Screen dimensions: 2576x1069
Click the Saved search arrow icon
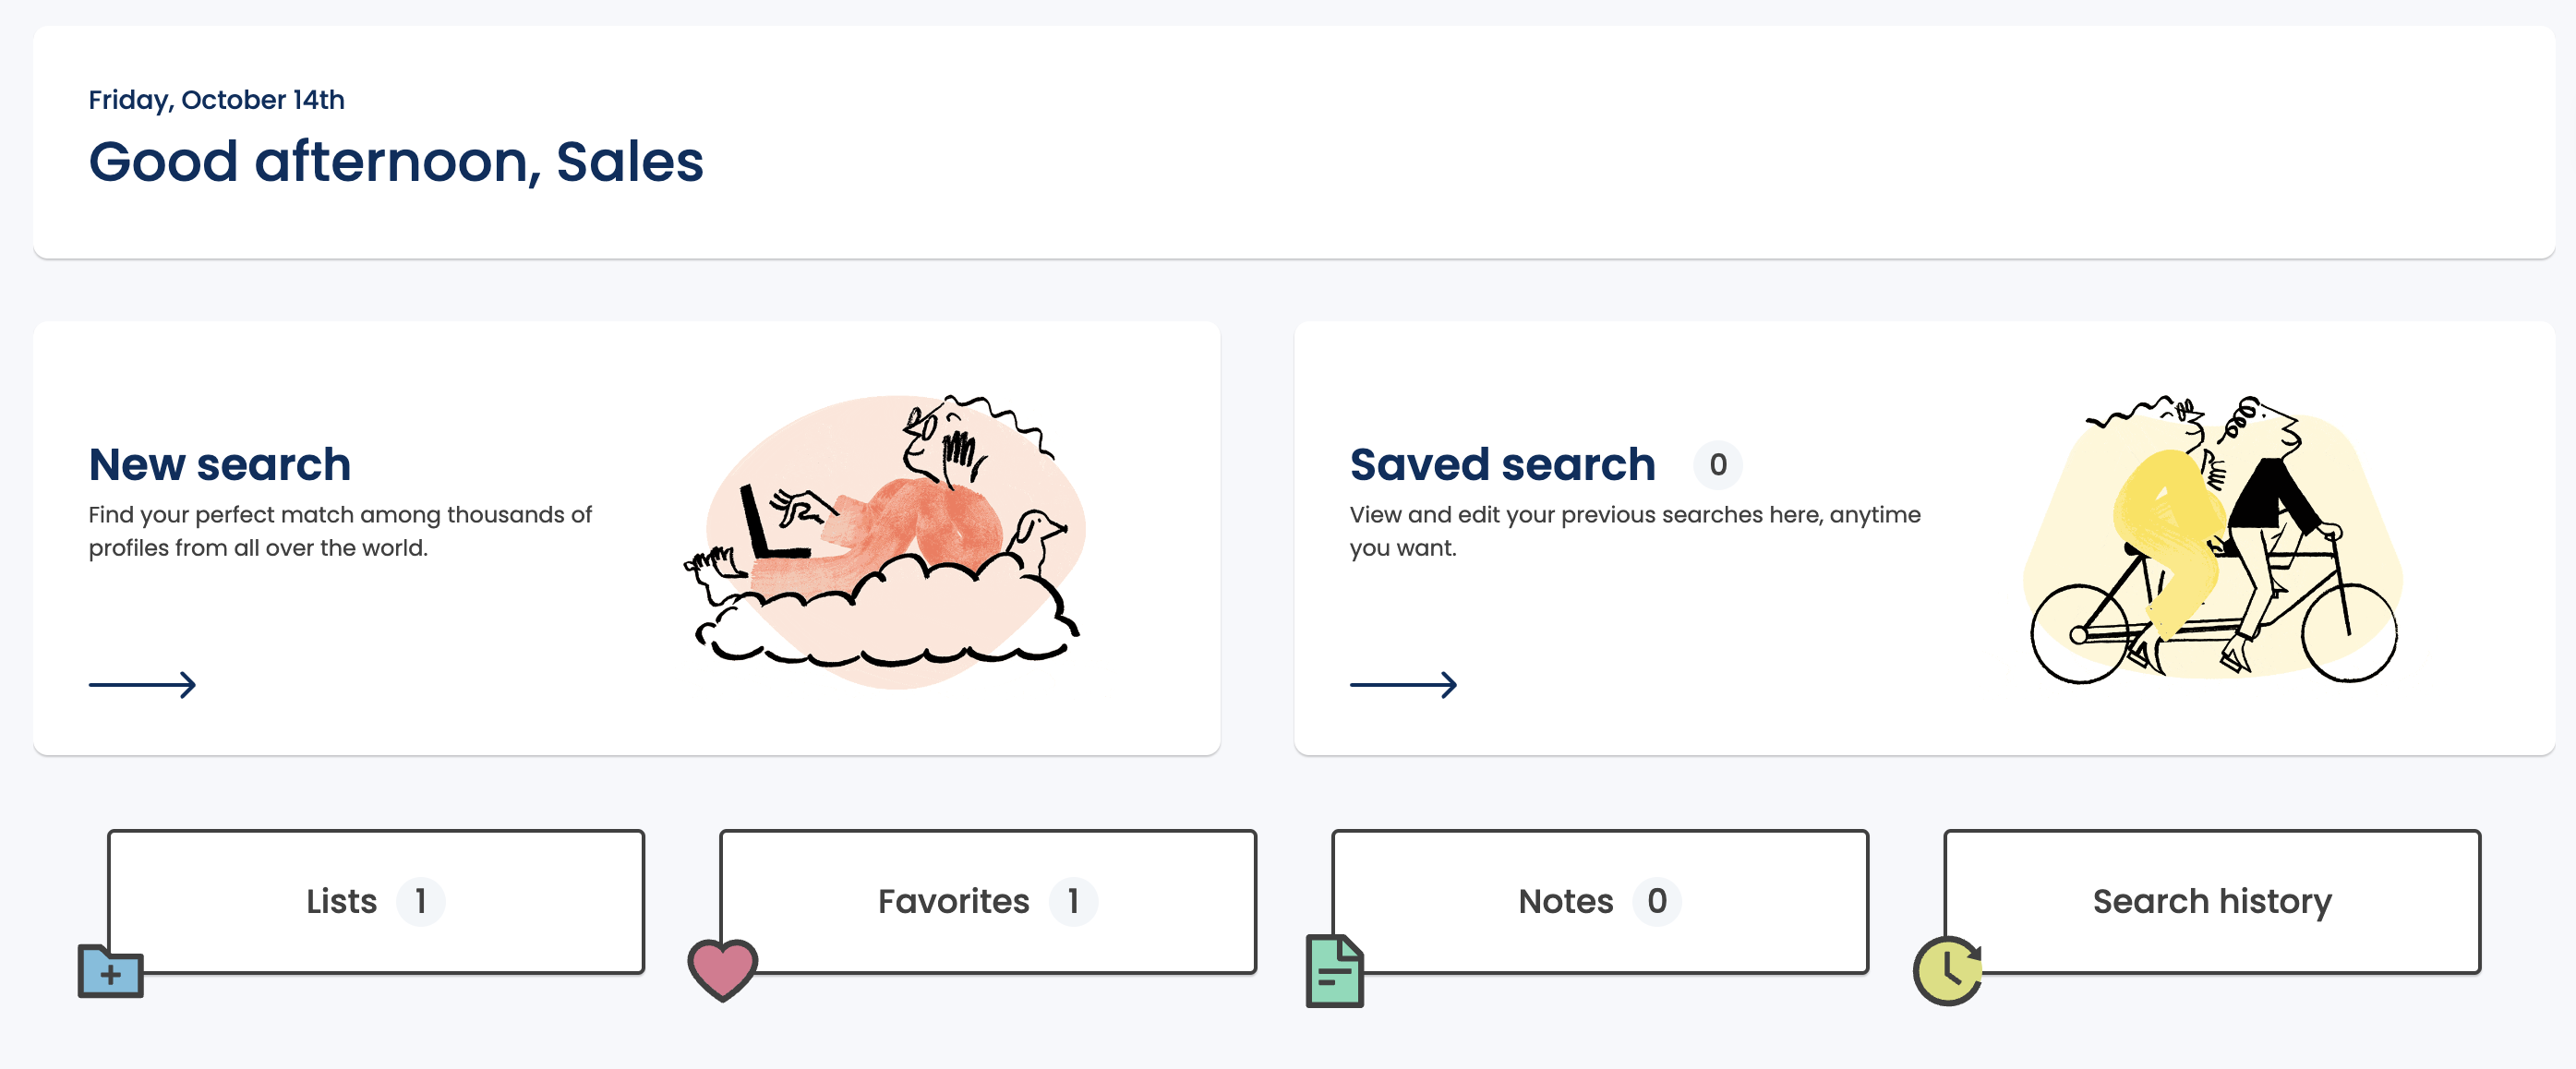(1403, 685)
